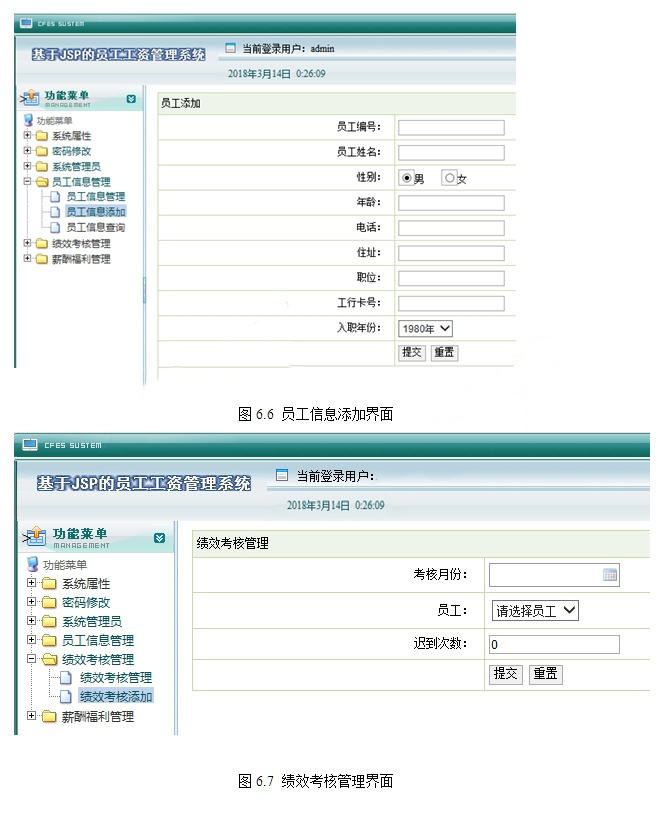The height and width of the screenshot is (823, 664).
Task: Click the 迟到次数 input field
Action: (554, 645)
